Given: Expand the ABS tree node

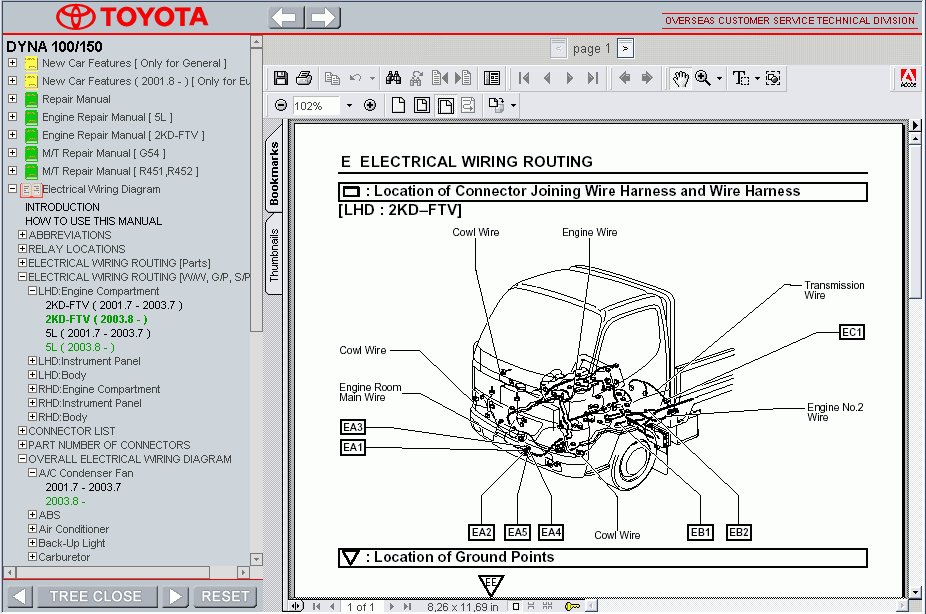Looking at the screenshot, I should [32, 515].
